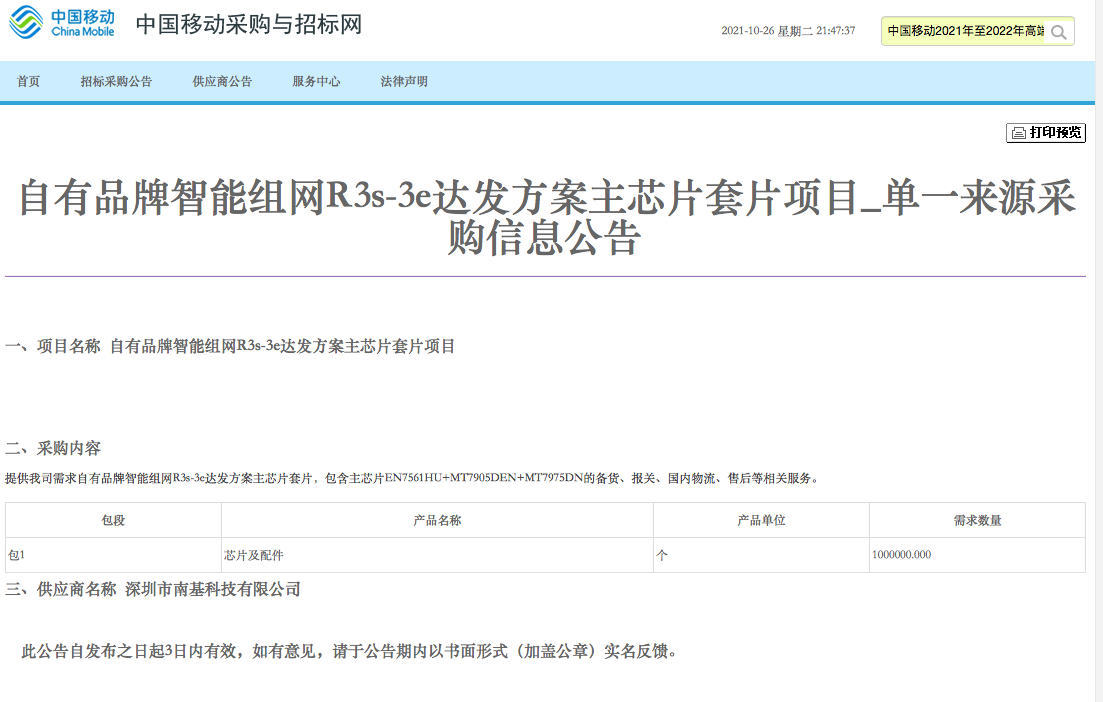This screenshot has height=702, width=1103.
Task: Open the 法律声明 page
Action: click(404, 82)
